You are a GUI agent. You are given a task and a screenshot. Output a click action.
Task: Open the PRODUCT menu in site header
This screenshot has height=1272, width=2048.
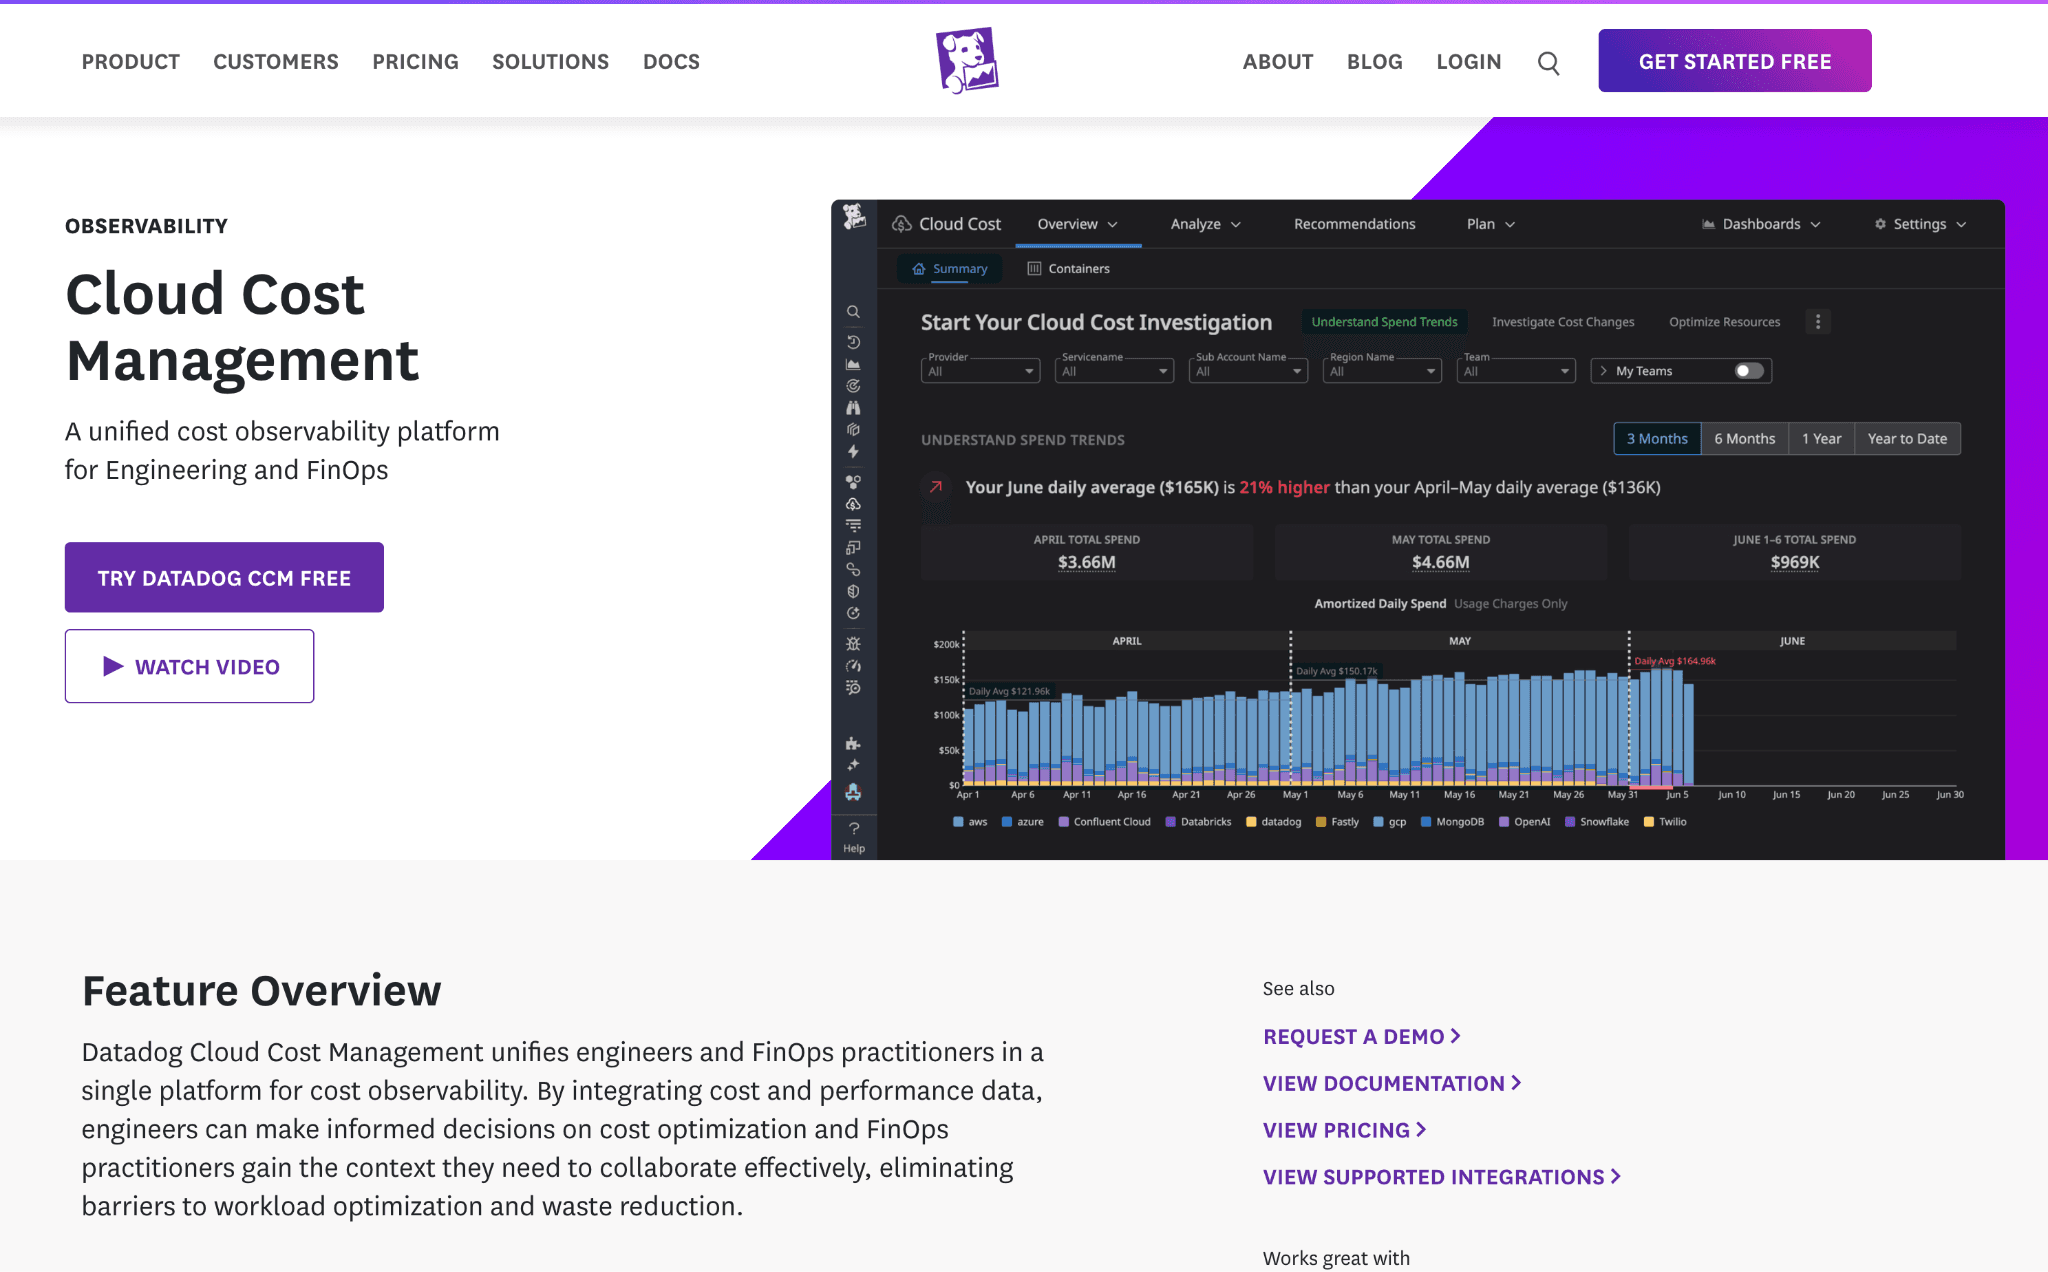pyautogui.click(x=131, y=62)
